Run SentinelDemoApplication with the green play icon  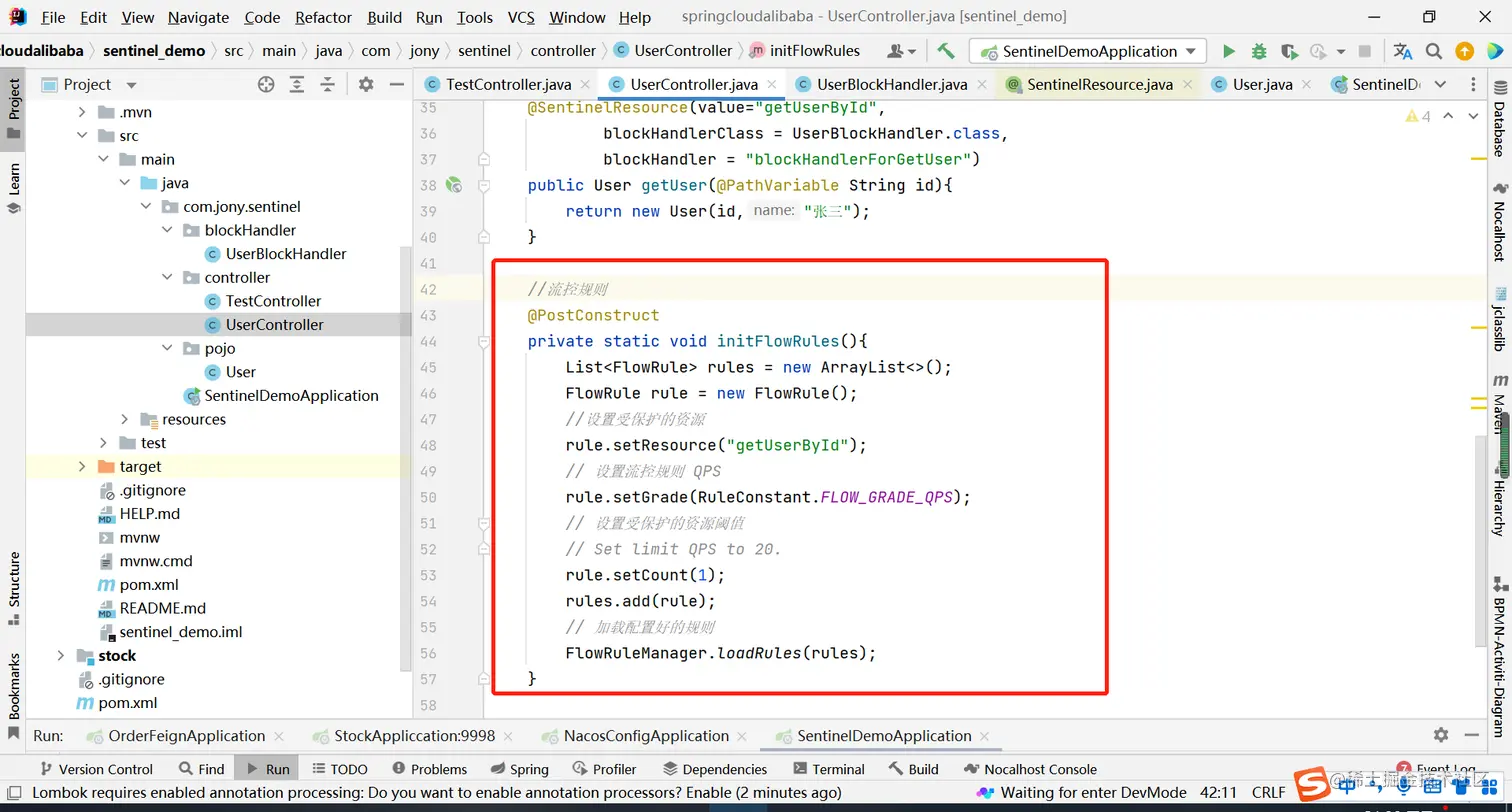click(1229, 51)
